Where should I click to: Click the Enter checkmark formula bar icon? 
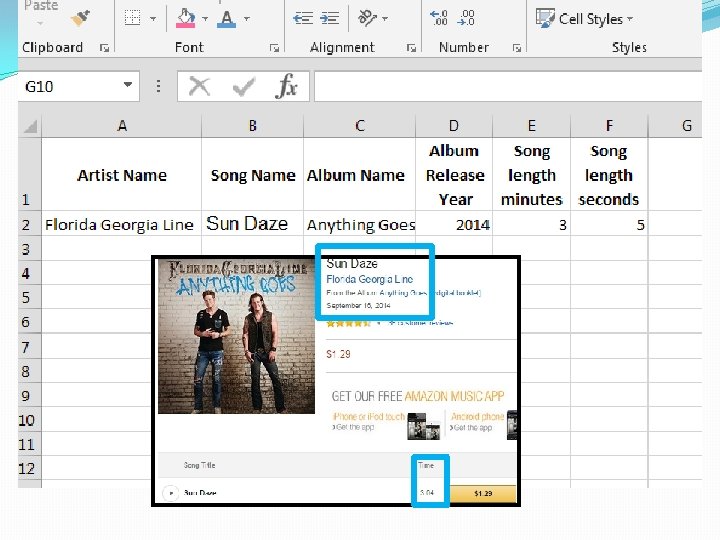click(243, 86)
